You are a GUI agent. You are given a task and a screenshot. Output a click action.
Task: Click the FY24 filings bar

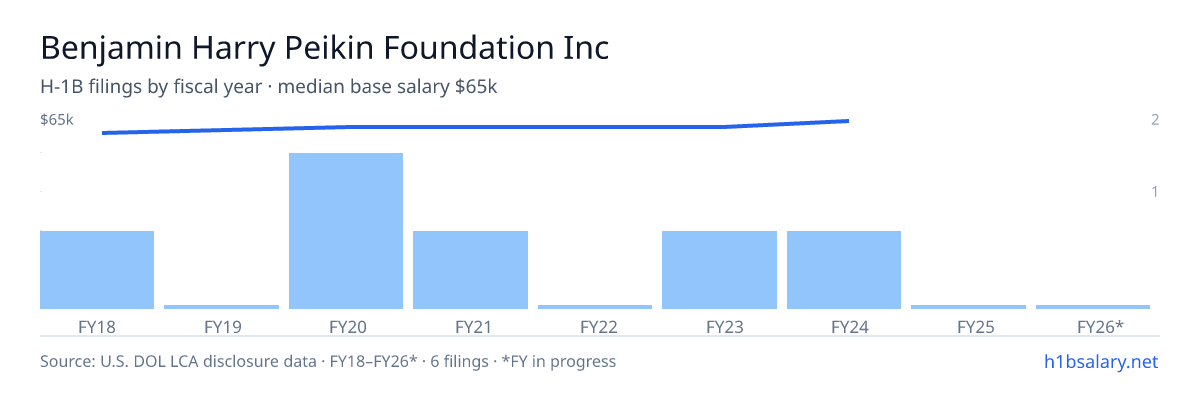[844, 270]
